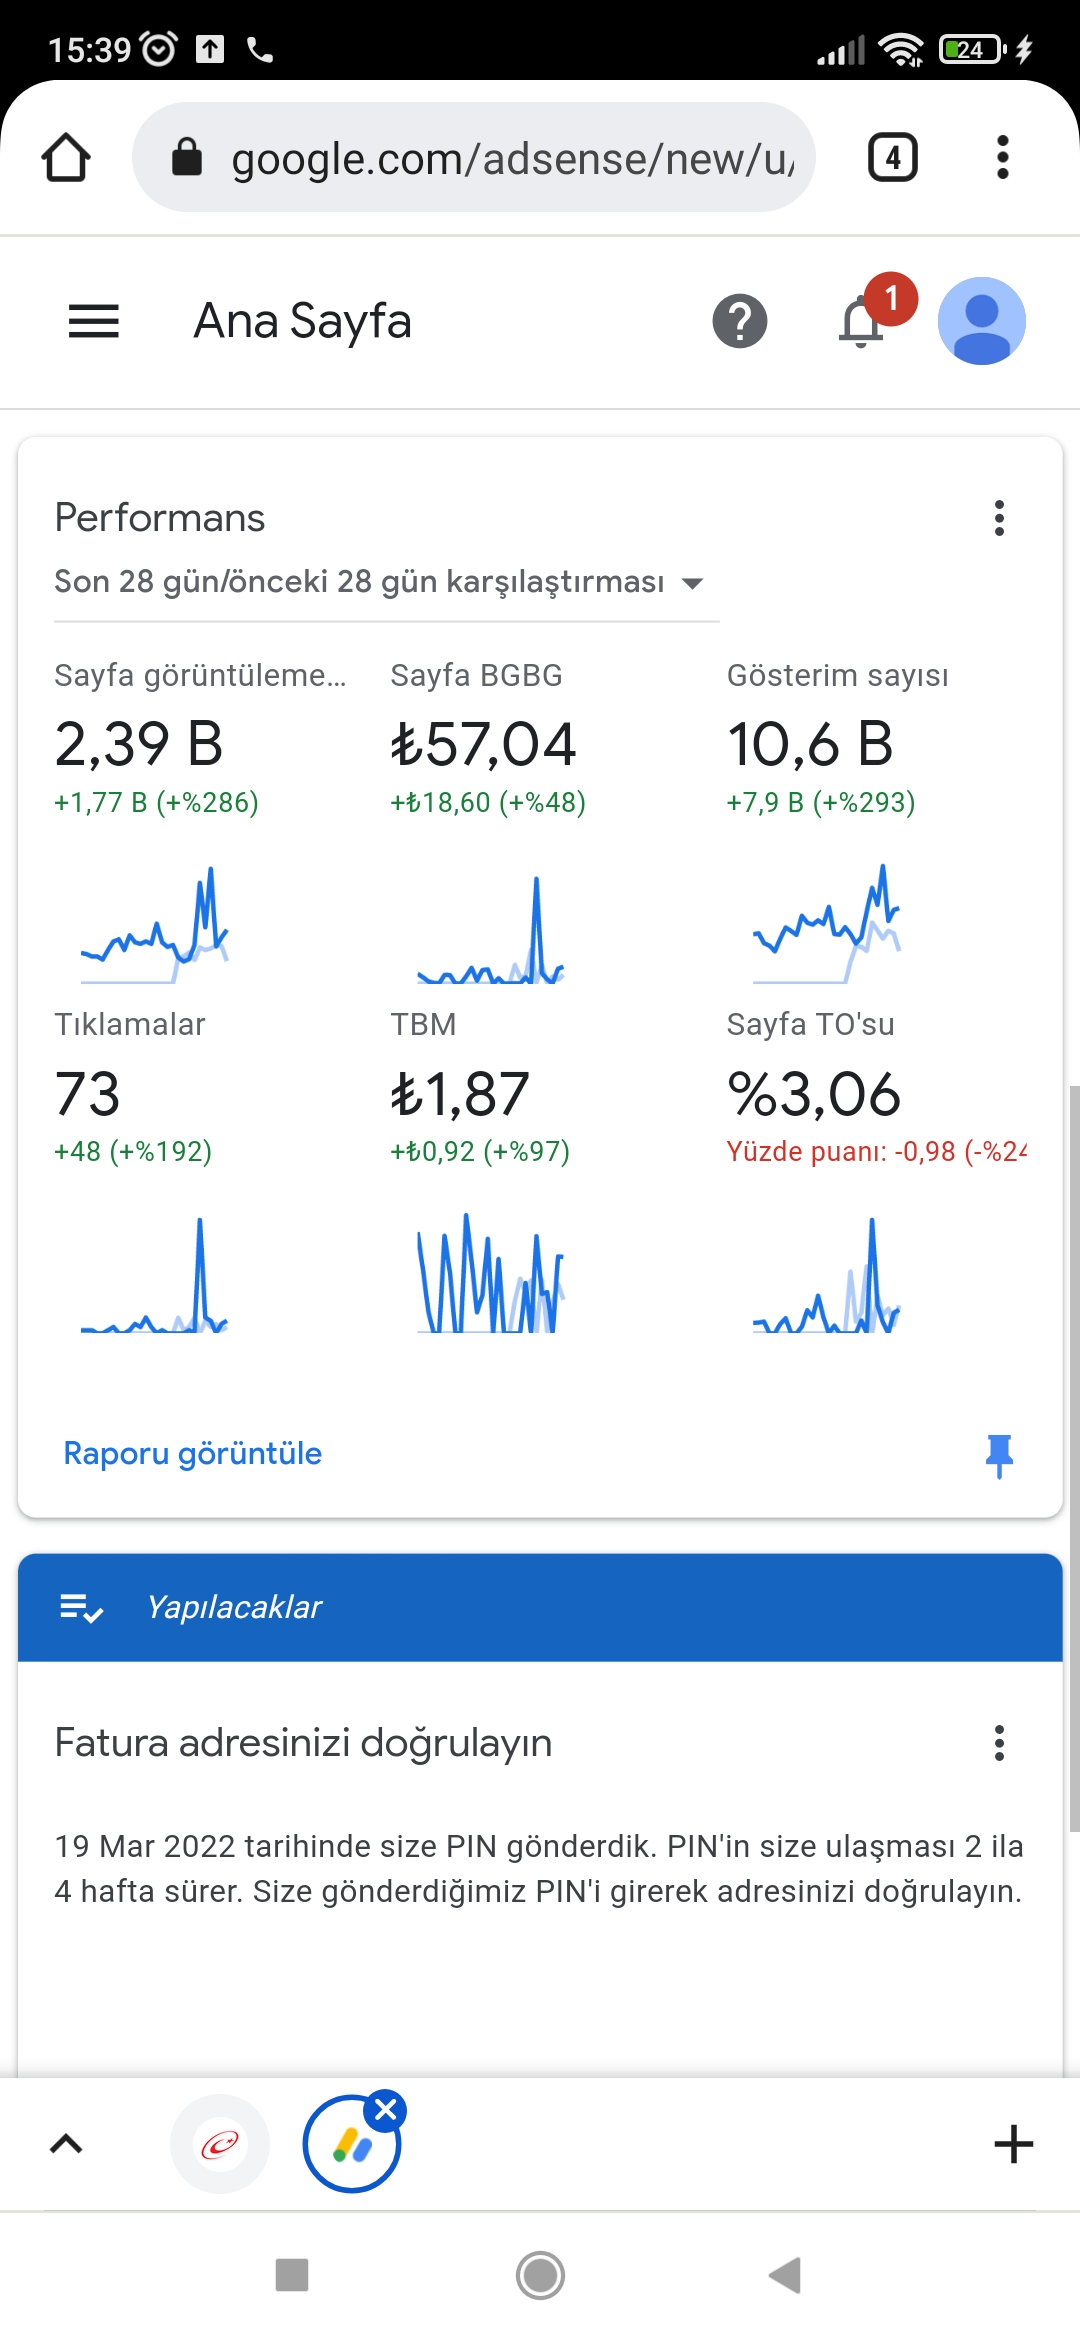Image resolution: width=1080 pixels, height=2340 pixels.
Task: Tap the Tıklamalar sparkline chart
Action: 155,1275
